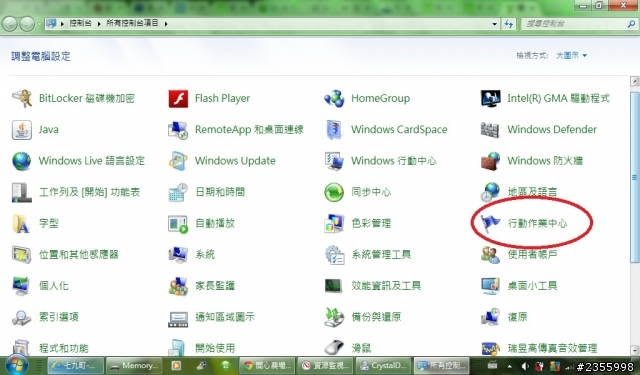Expand the arrow after 控制台 in breadcrumb
The width and height of the screenshot is (640, 375).
pos(99,24)
